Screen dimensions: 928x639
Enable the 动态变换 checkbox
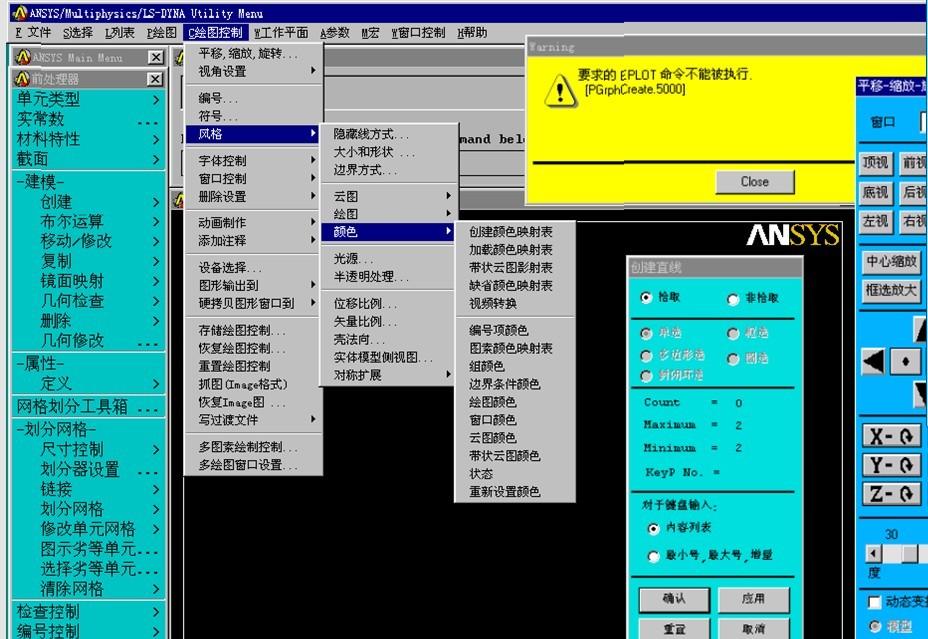[x=875, y=602]
